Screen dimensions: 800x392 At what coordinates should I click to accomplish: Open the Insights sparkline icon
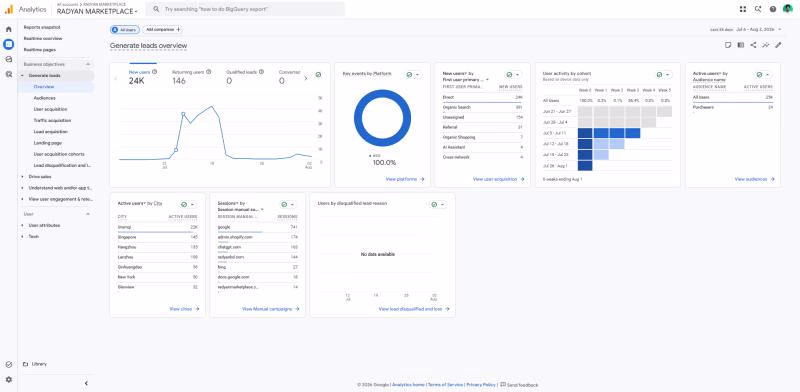point(766,45)
